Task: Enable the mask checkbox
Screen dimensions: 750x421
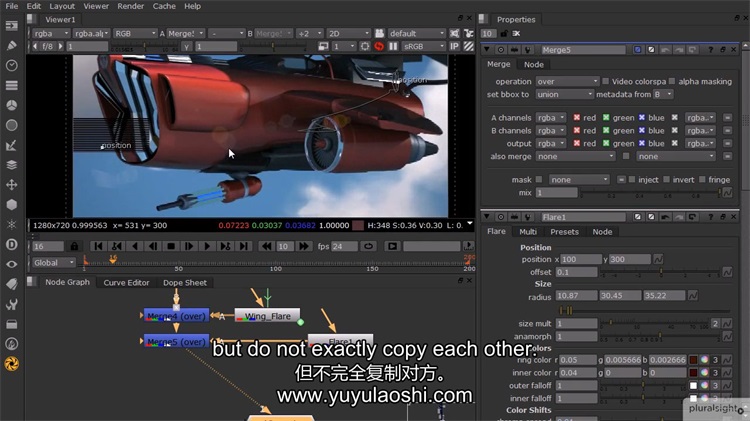Action: (539, 179)
